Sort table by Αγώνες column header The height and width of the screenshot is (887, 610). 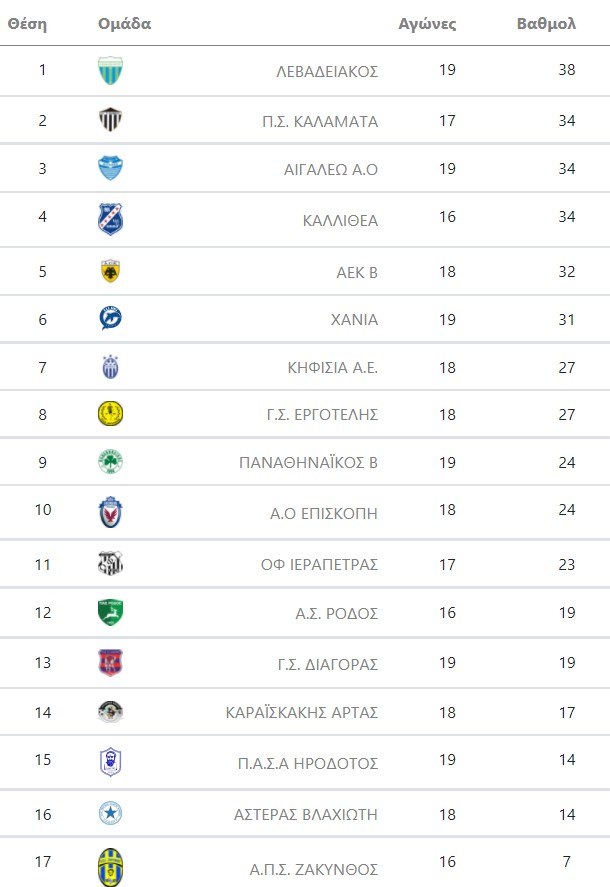(427, 24)
